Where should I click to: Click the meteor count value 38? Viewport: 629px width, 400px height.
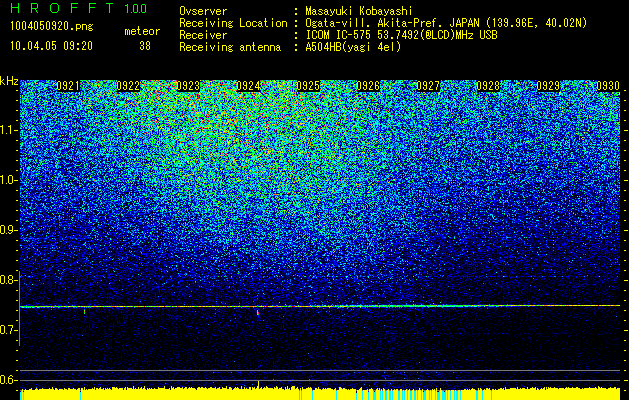(x=145, y=46)
